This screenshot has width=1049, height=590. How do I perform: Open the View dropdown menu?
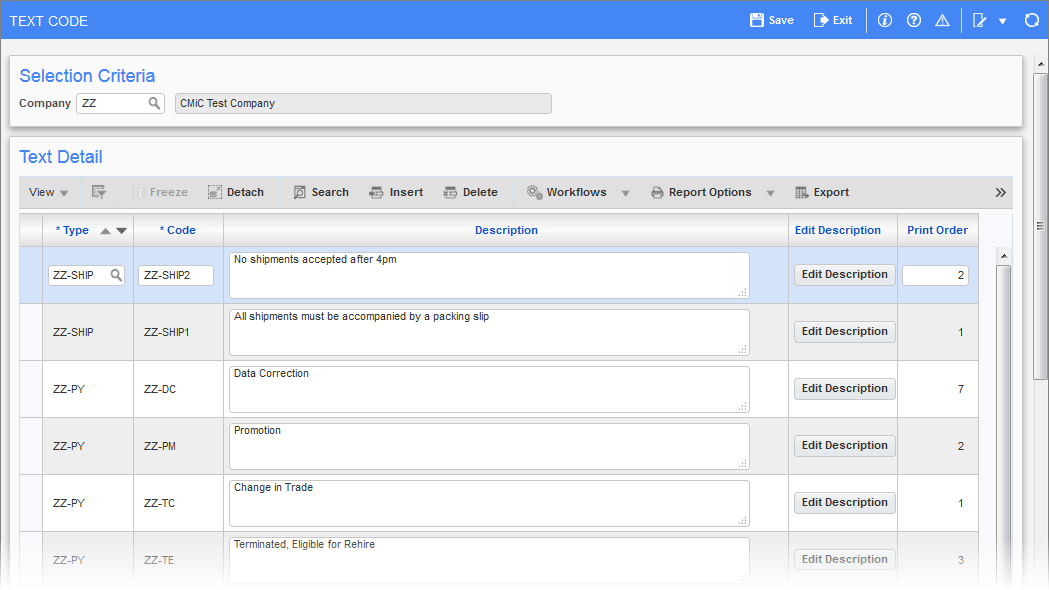point(46,192)
